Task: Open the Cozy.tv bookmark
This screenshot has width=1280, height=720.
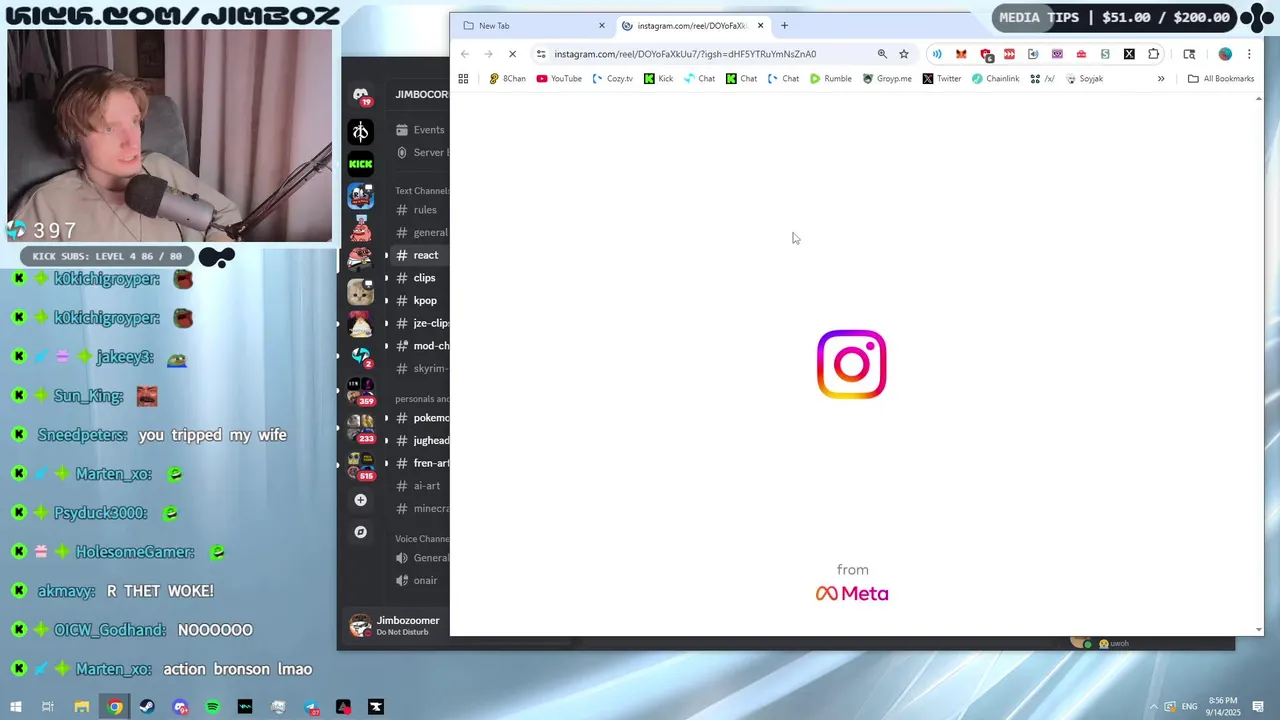Action: pyautogui.click(x=612, y=79)
